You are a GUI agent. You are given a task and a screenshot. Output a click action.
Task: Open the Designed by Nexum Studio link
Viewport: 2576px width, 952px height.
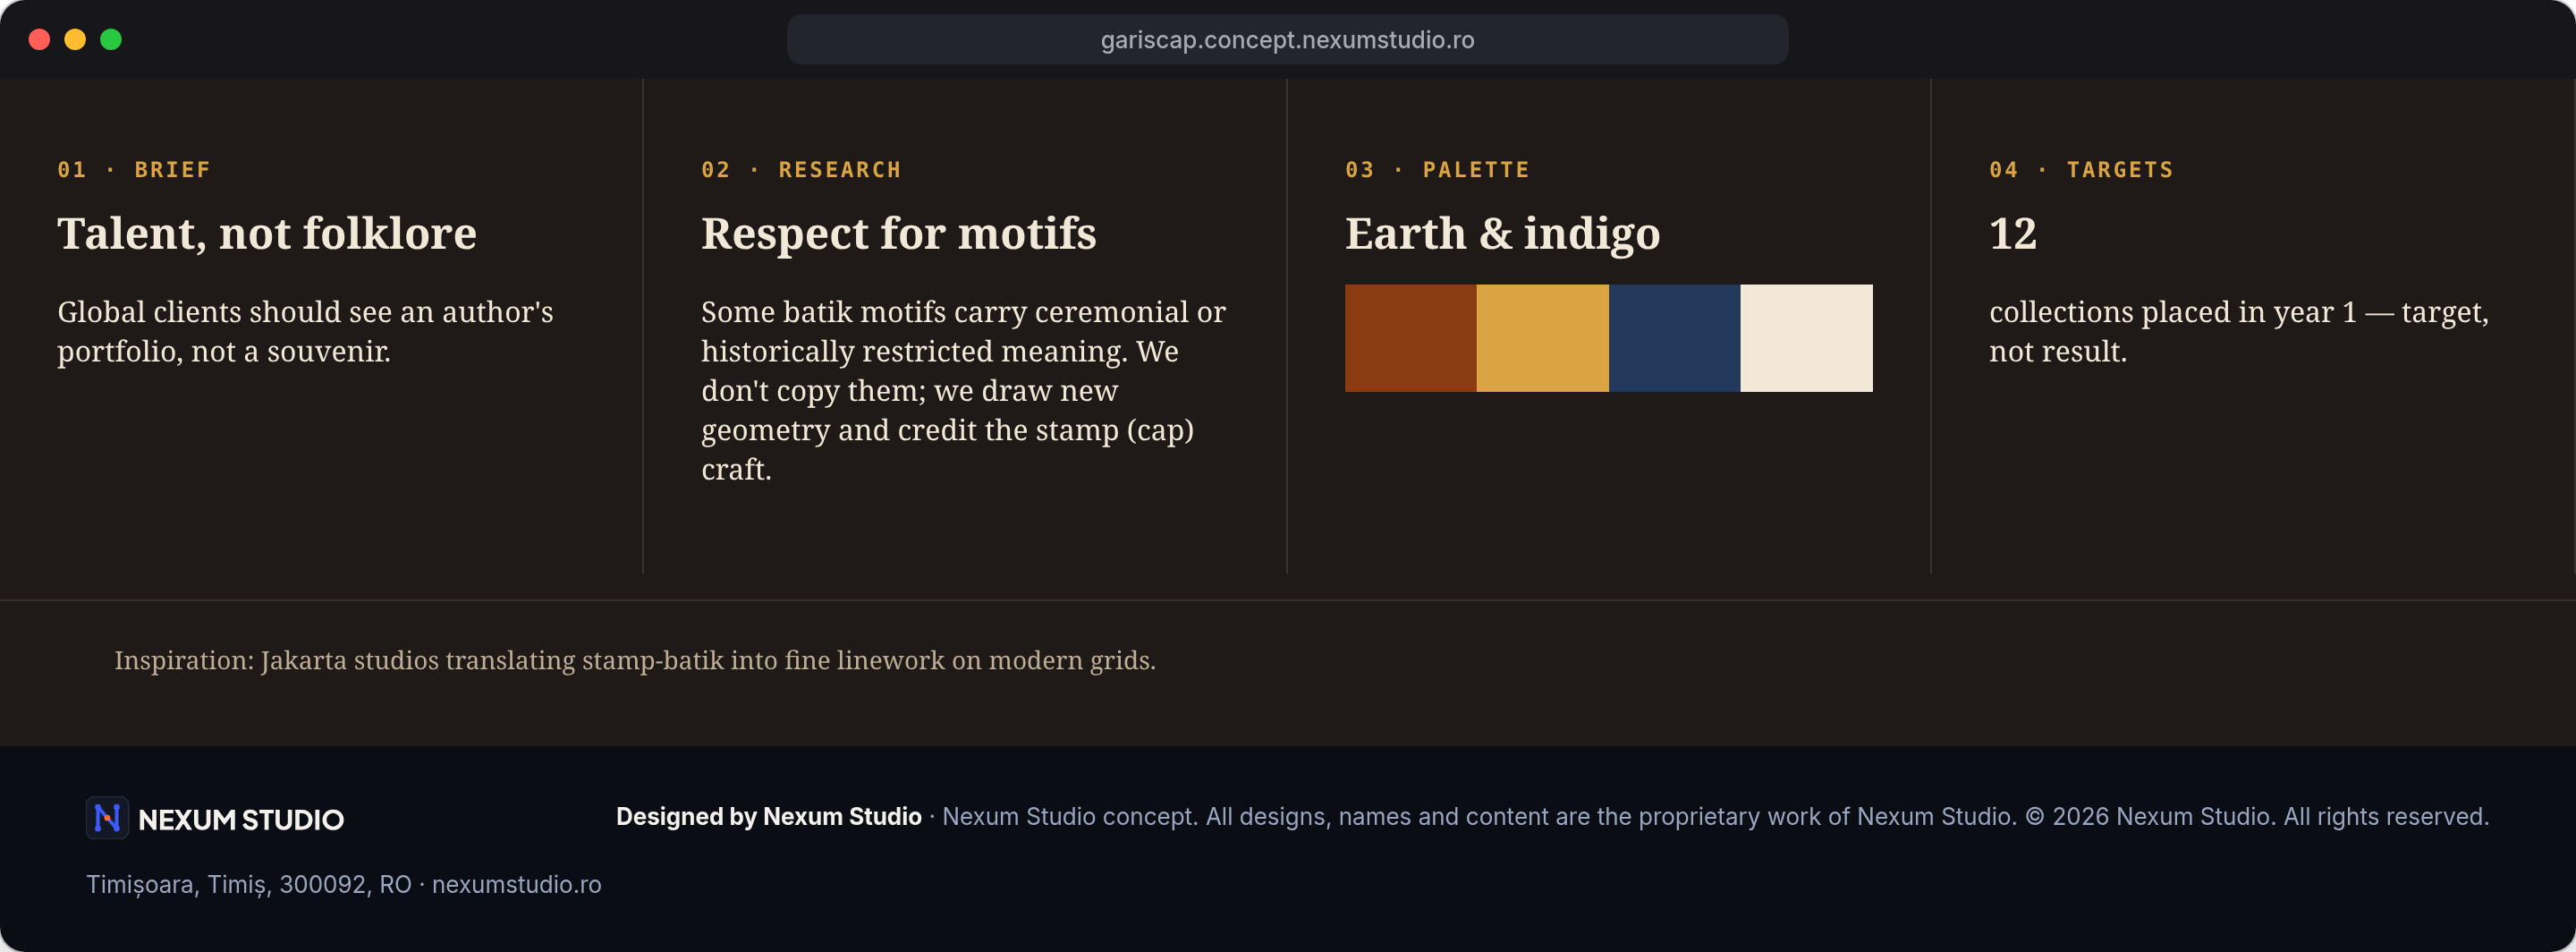click(768, 817)
